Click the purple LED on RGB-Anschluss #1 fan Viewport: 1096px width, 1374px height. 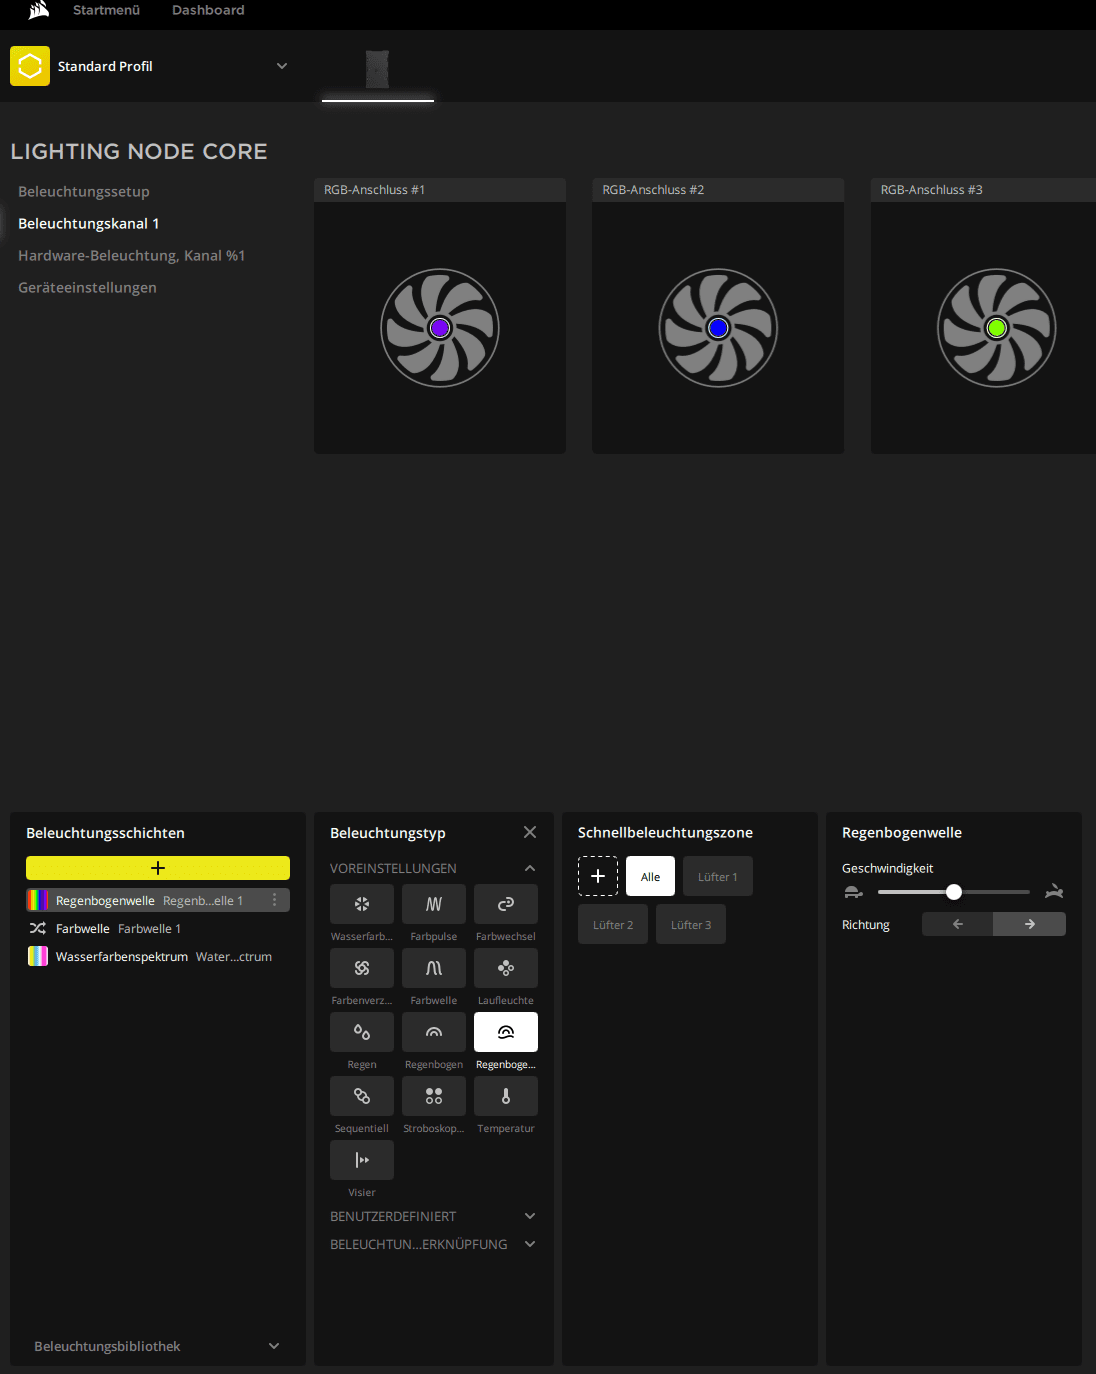[x=440, y=328]
